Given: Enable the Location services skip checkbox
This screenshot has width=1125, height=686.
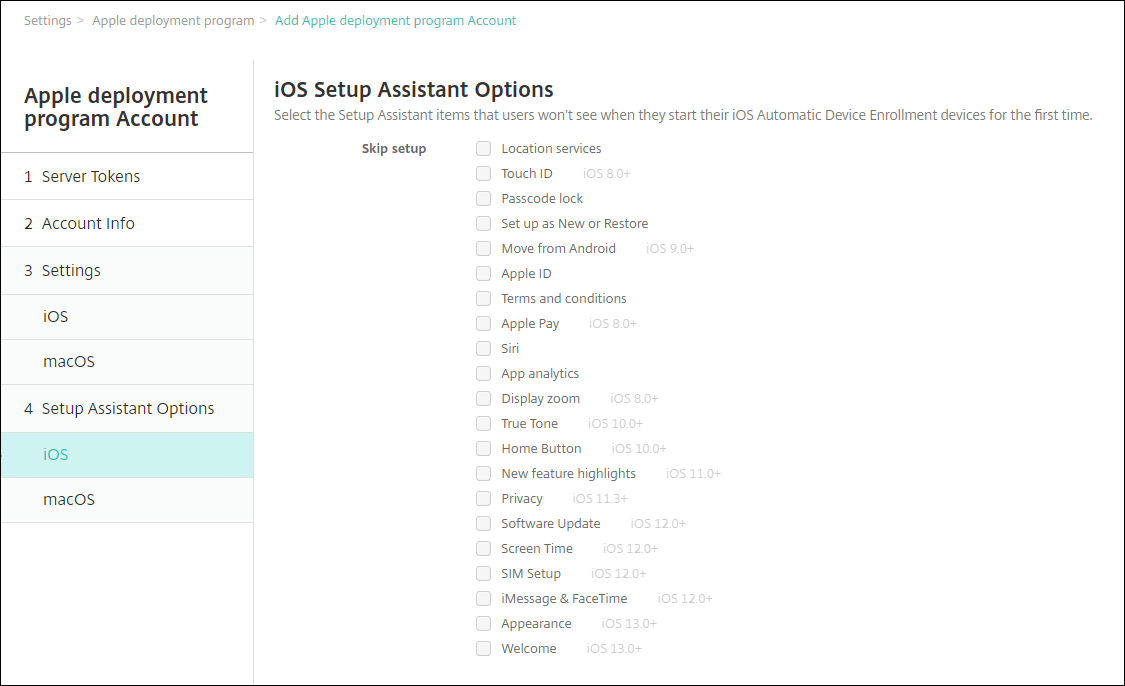Looking at the screenshot, I should coord(484,149).
